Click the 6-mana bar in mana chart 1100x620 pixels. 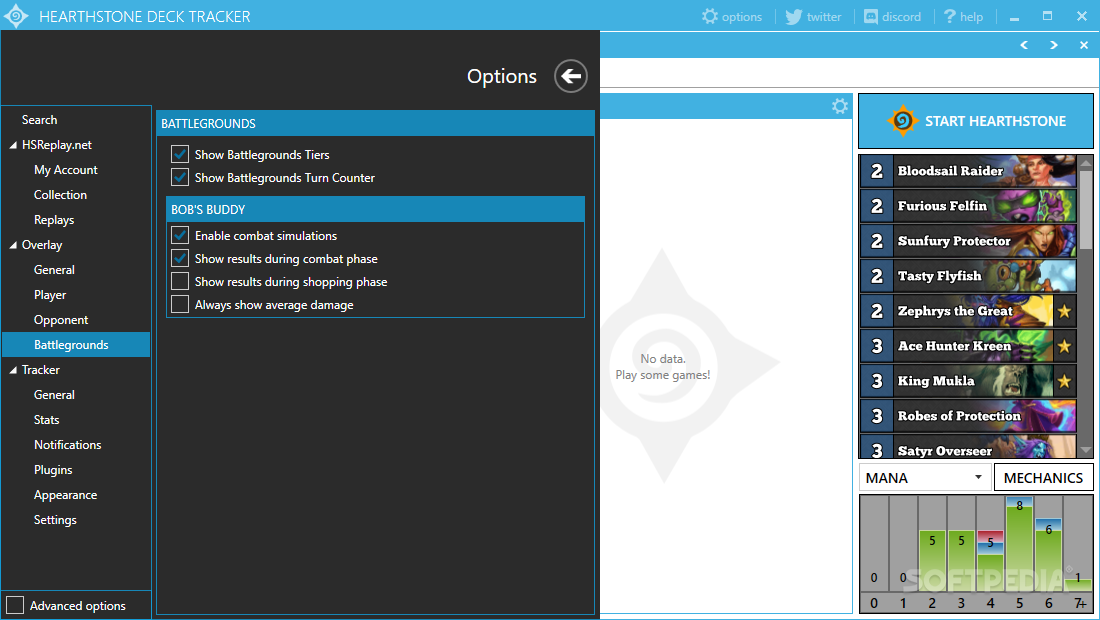[x=1049, y=555]
